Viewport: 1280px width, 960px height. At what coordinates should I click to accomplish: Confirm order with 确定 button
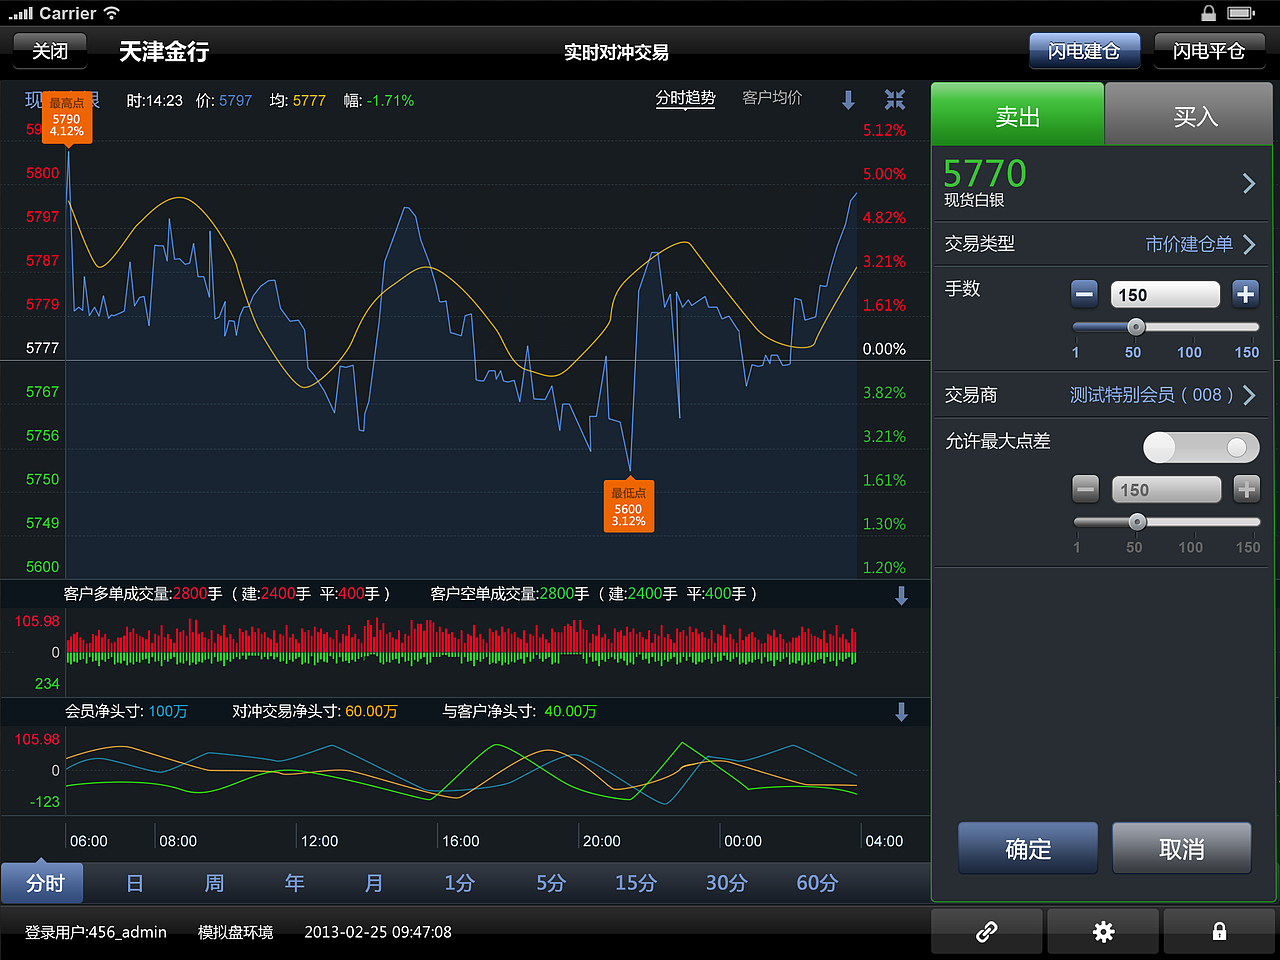point(1028,849)
